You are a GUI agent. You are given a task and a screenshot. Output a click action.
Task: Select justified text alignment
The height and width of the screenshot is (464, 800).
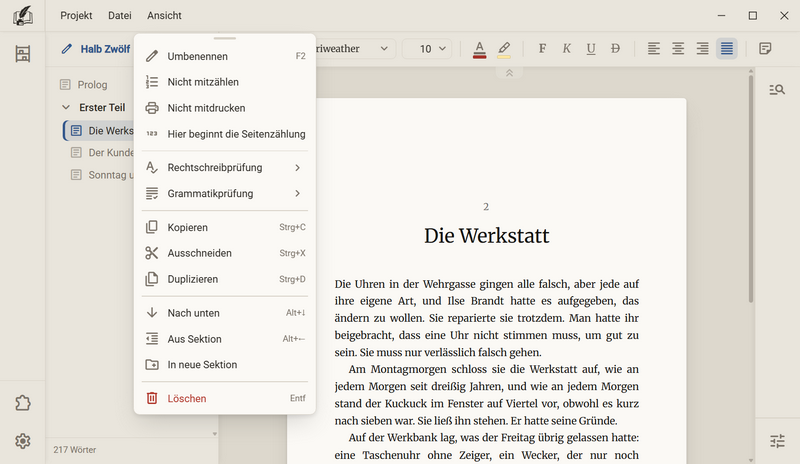[x=727, y=48]
